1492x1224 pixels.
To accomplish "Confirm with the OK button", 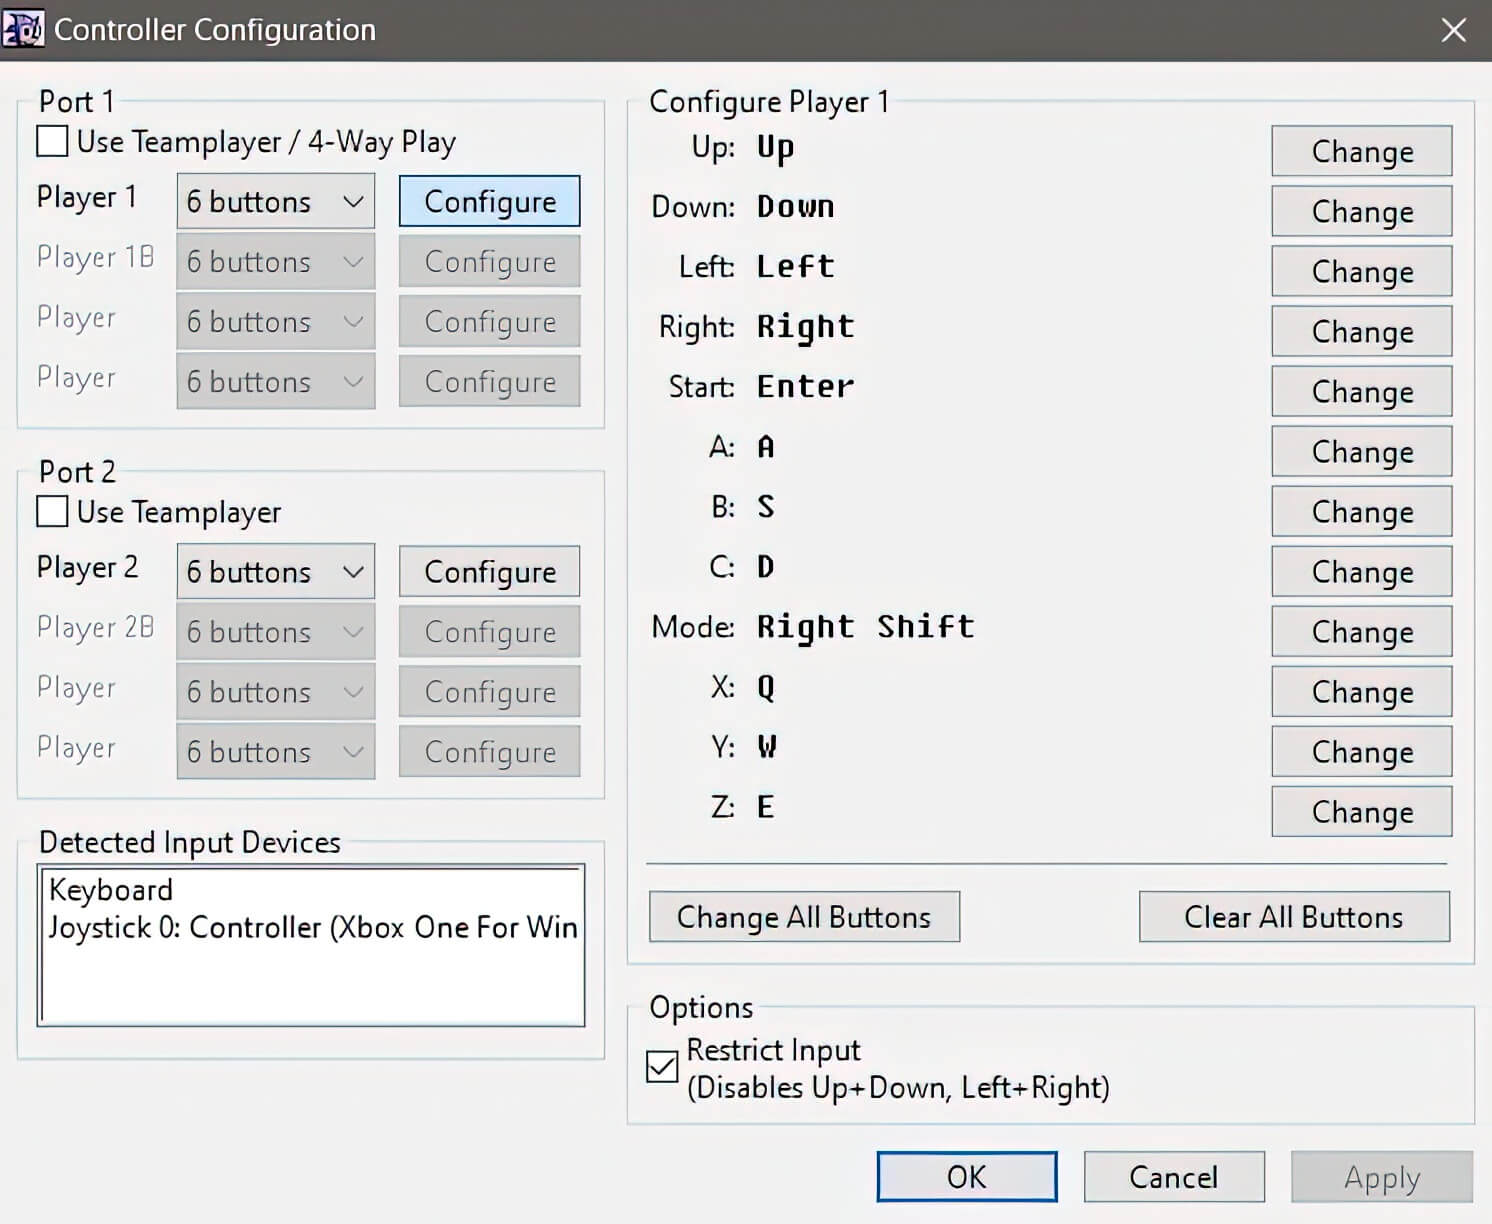I will tap(967, 1177).
